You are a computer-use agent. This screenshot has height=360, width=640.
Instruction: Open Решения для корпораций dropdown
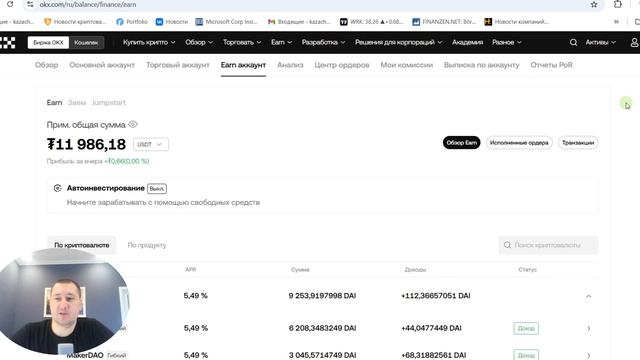pyautogui.click(x=398, y=42)
